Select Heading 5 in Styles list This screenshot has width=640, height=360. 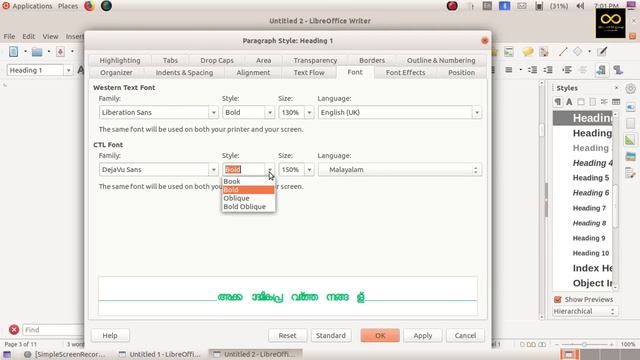click(591, 178)
